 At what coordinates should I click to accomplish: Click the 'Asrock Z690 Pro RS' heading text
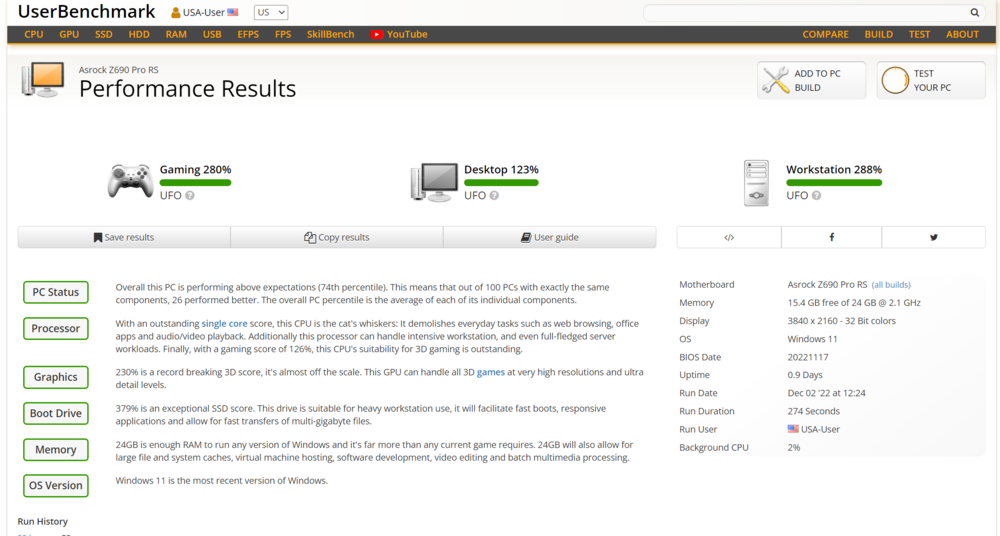click(x=119, y=70)
